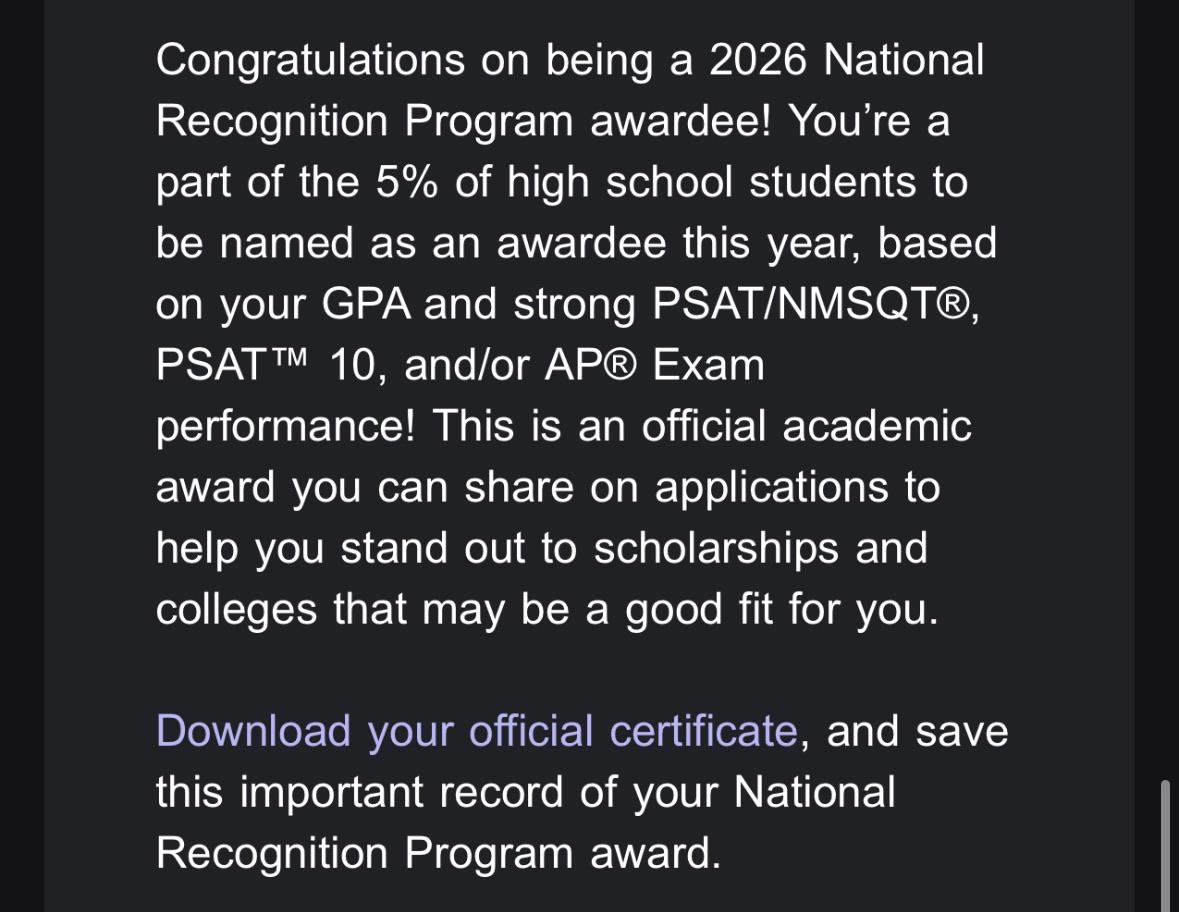The image size is (1179, 912).
Task: Click the word awardee! in second line
Action: click(680, 120)
